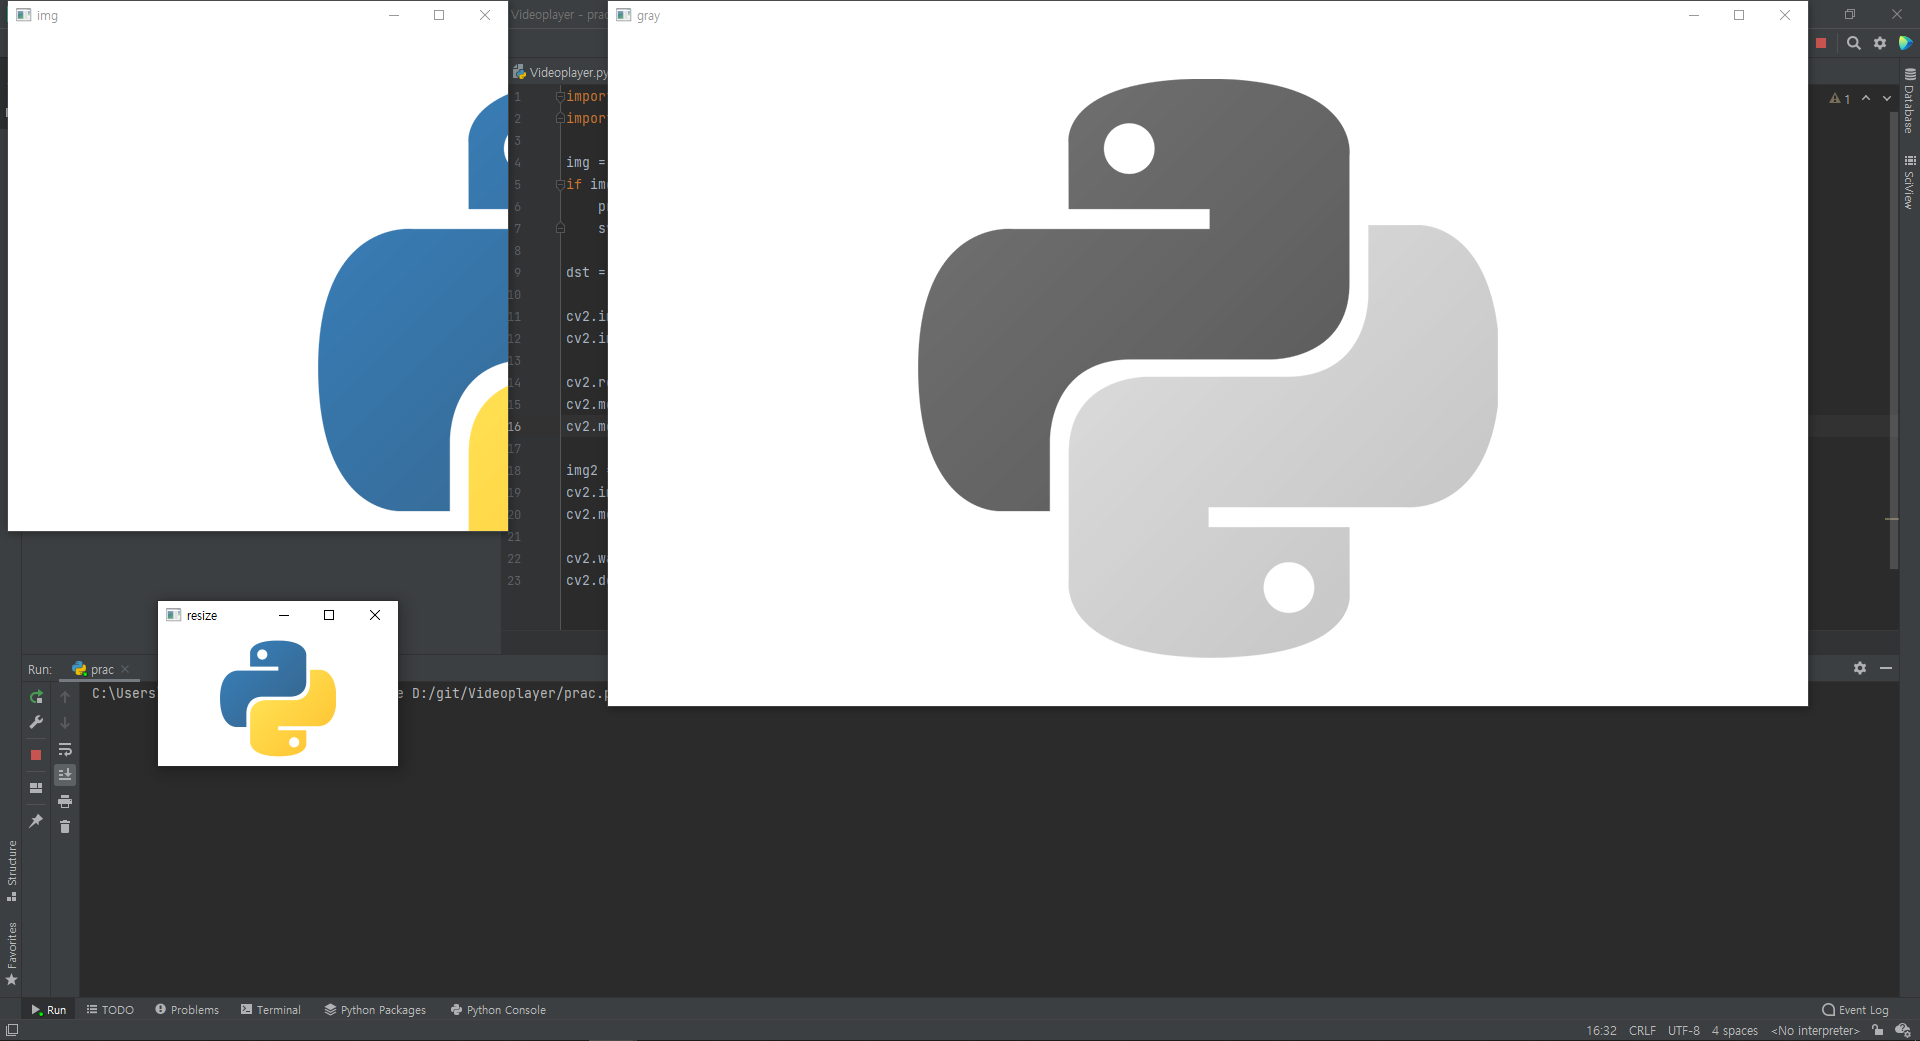Viewport: 1920px width, 1041px height.
Task: Maximize the gray window
Action: [1739, 15]
